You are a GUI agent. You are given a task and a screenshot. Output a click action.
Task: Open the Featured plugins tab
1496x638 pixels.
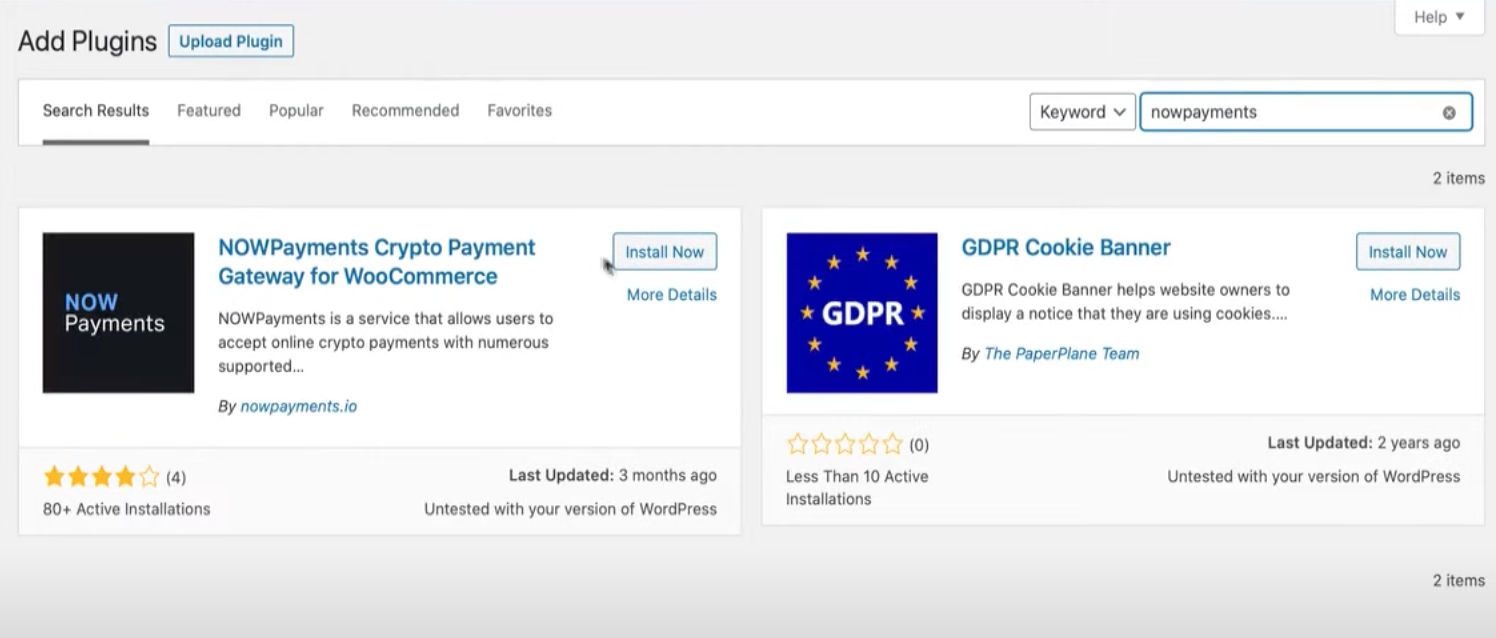209,111
